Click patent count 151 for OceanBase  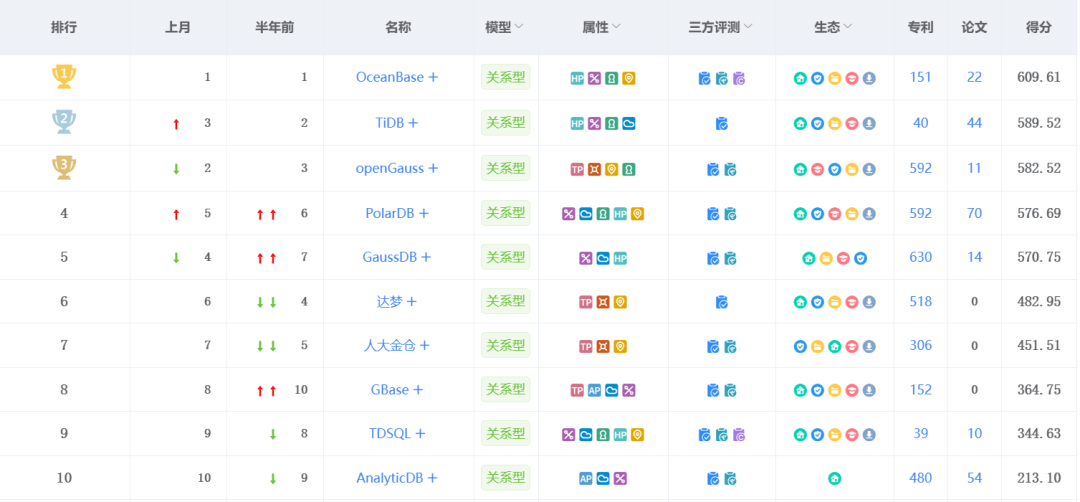[x=920, y=77]
